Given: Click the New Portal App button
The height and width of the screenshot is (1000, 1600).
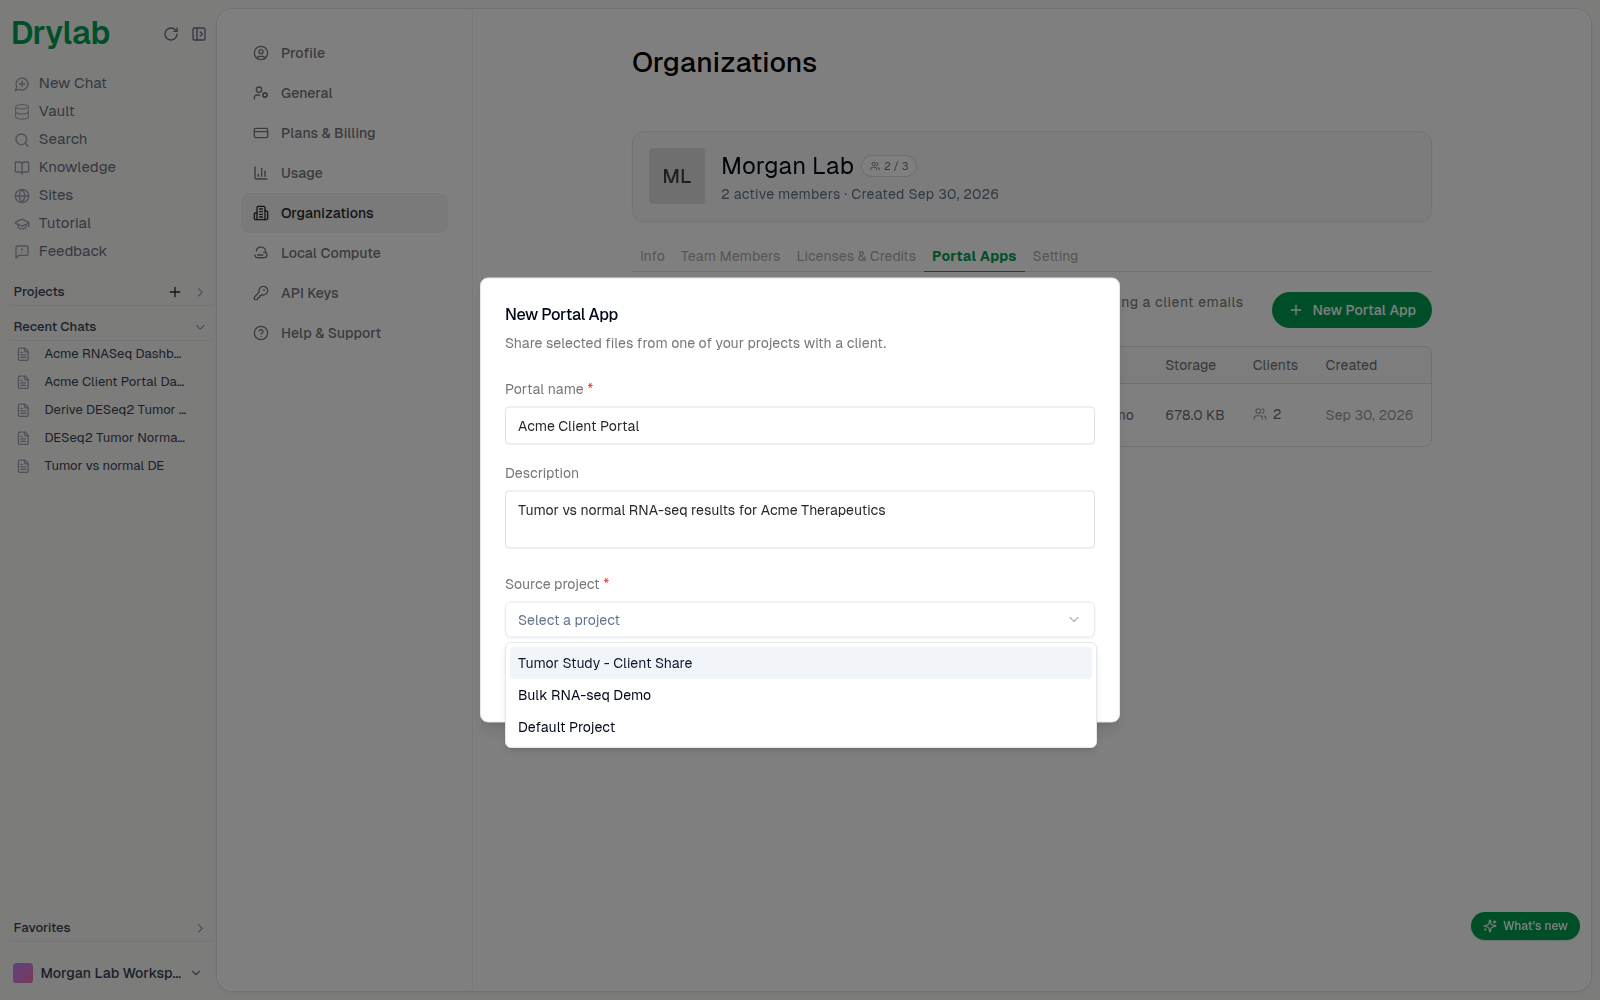Looking at the screenshot, I should 1352,310.
